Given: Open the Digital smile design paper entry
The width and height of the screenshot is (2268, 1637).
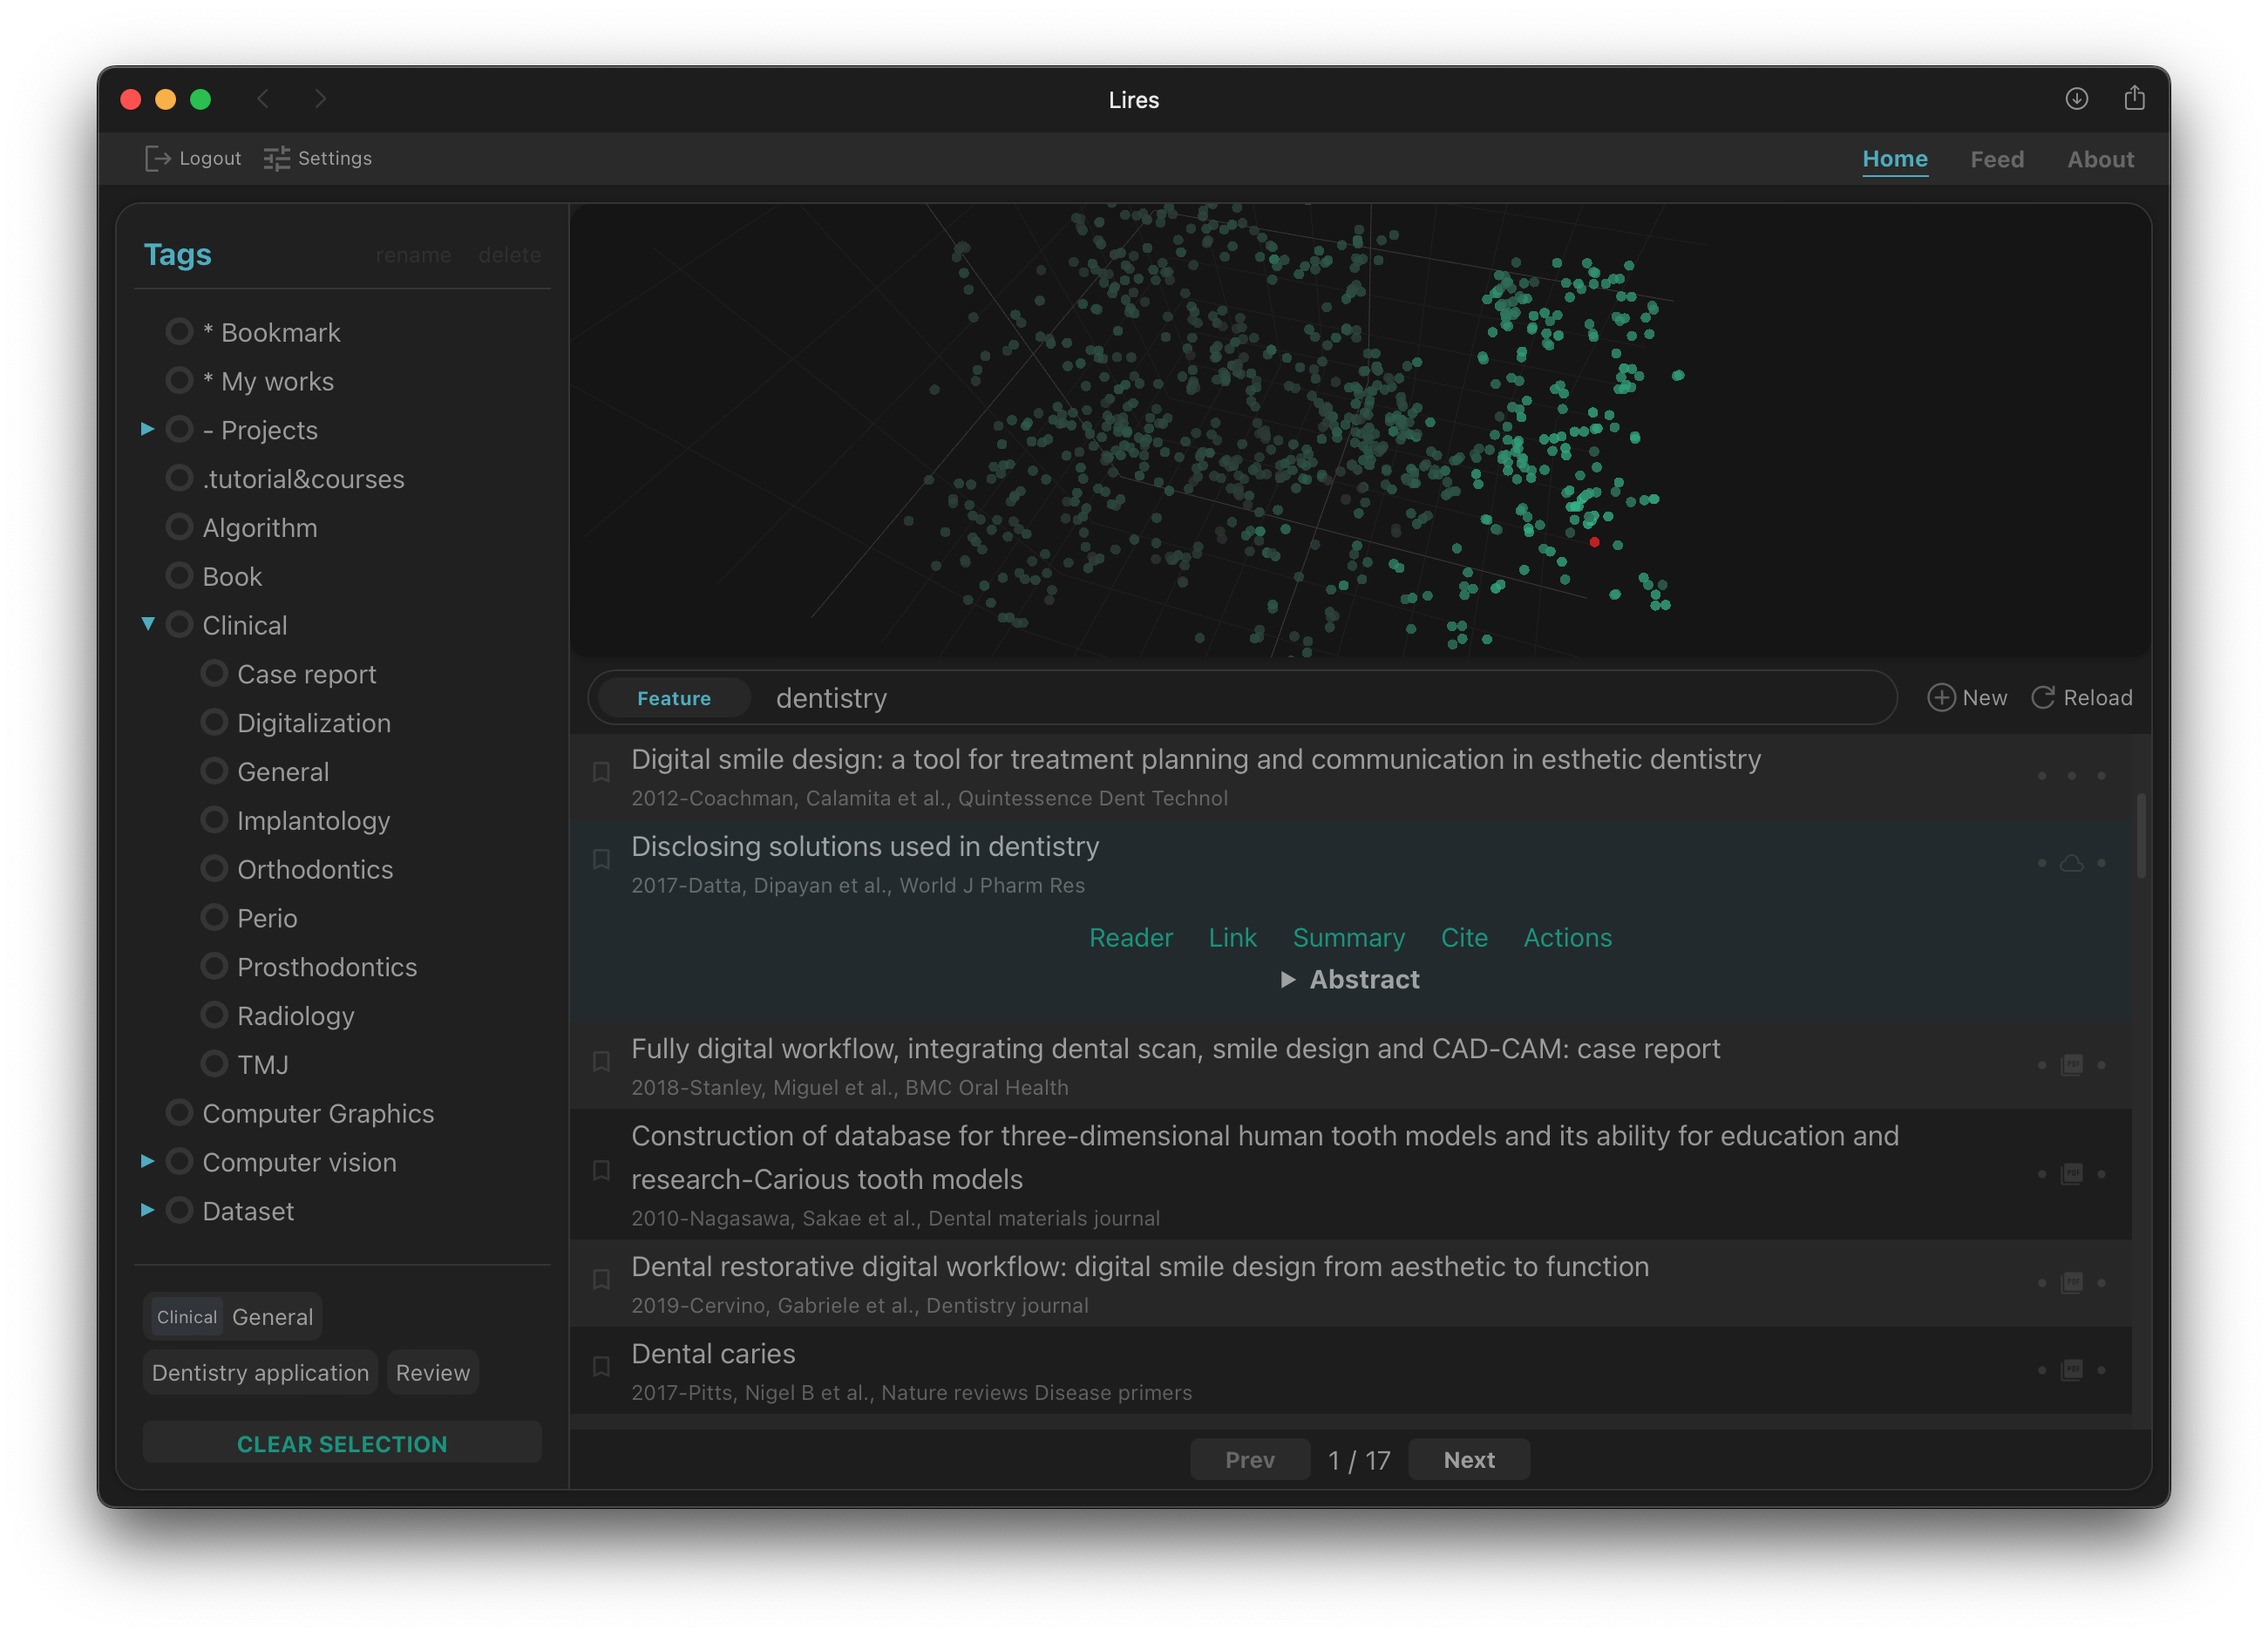Looking at the screenshot, I should pyautogui.click(x=1350, y=777).
